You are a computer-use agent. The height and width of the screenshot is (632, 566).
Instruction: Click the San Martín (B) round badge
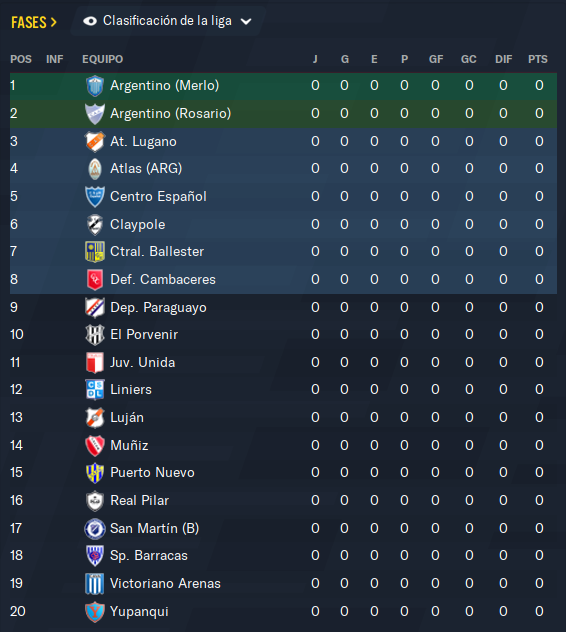point(95,528)
